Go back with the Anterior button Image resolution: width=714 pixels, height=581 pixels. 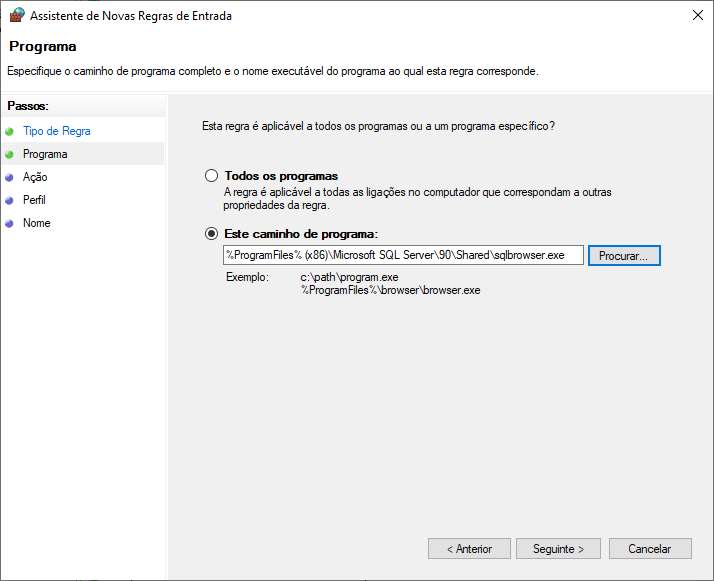[469, 549]
